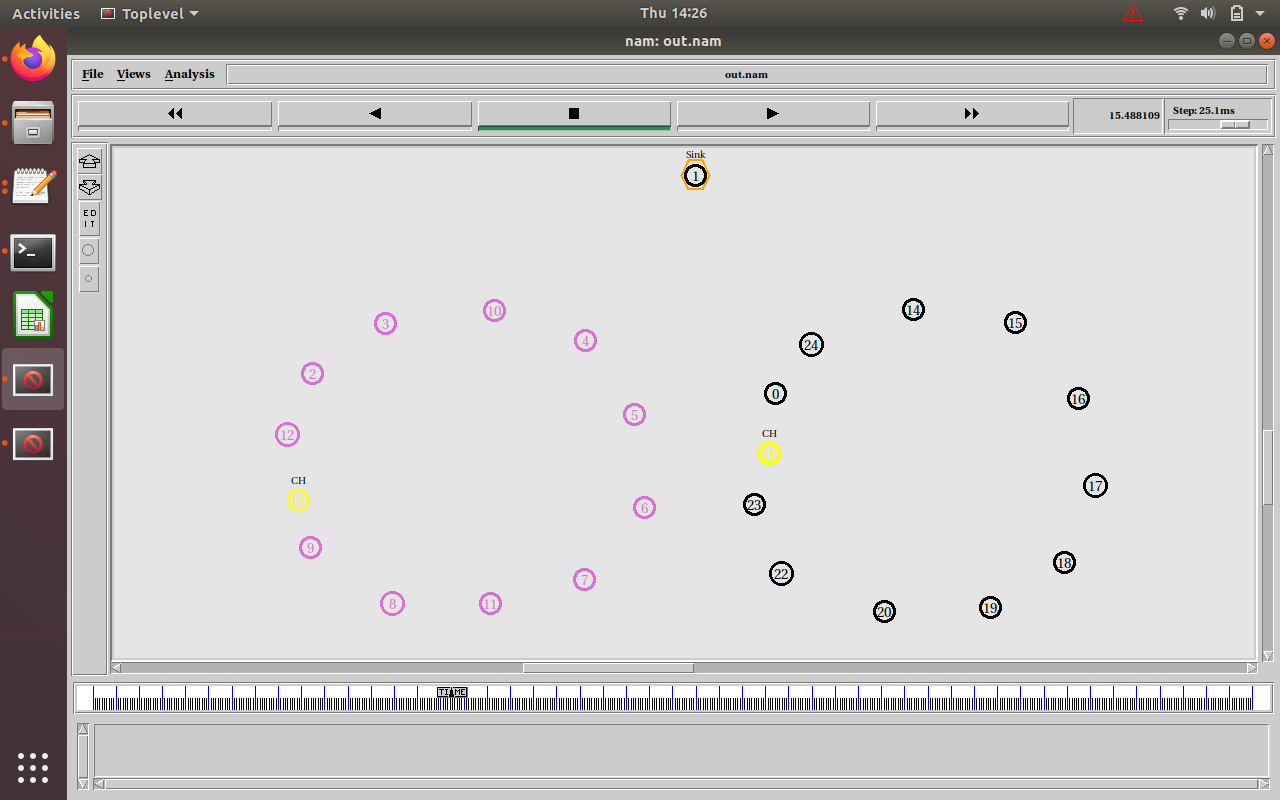The width and height of the screenshot is (1280, 800).
Task: Click the rewind playback button
Action: 175,114
